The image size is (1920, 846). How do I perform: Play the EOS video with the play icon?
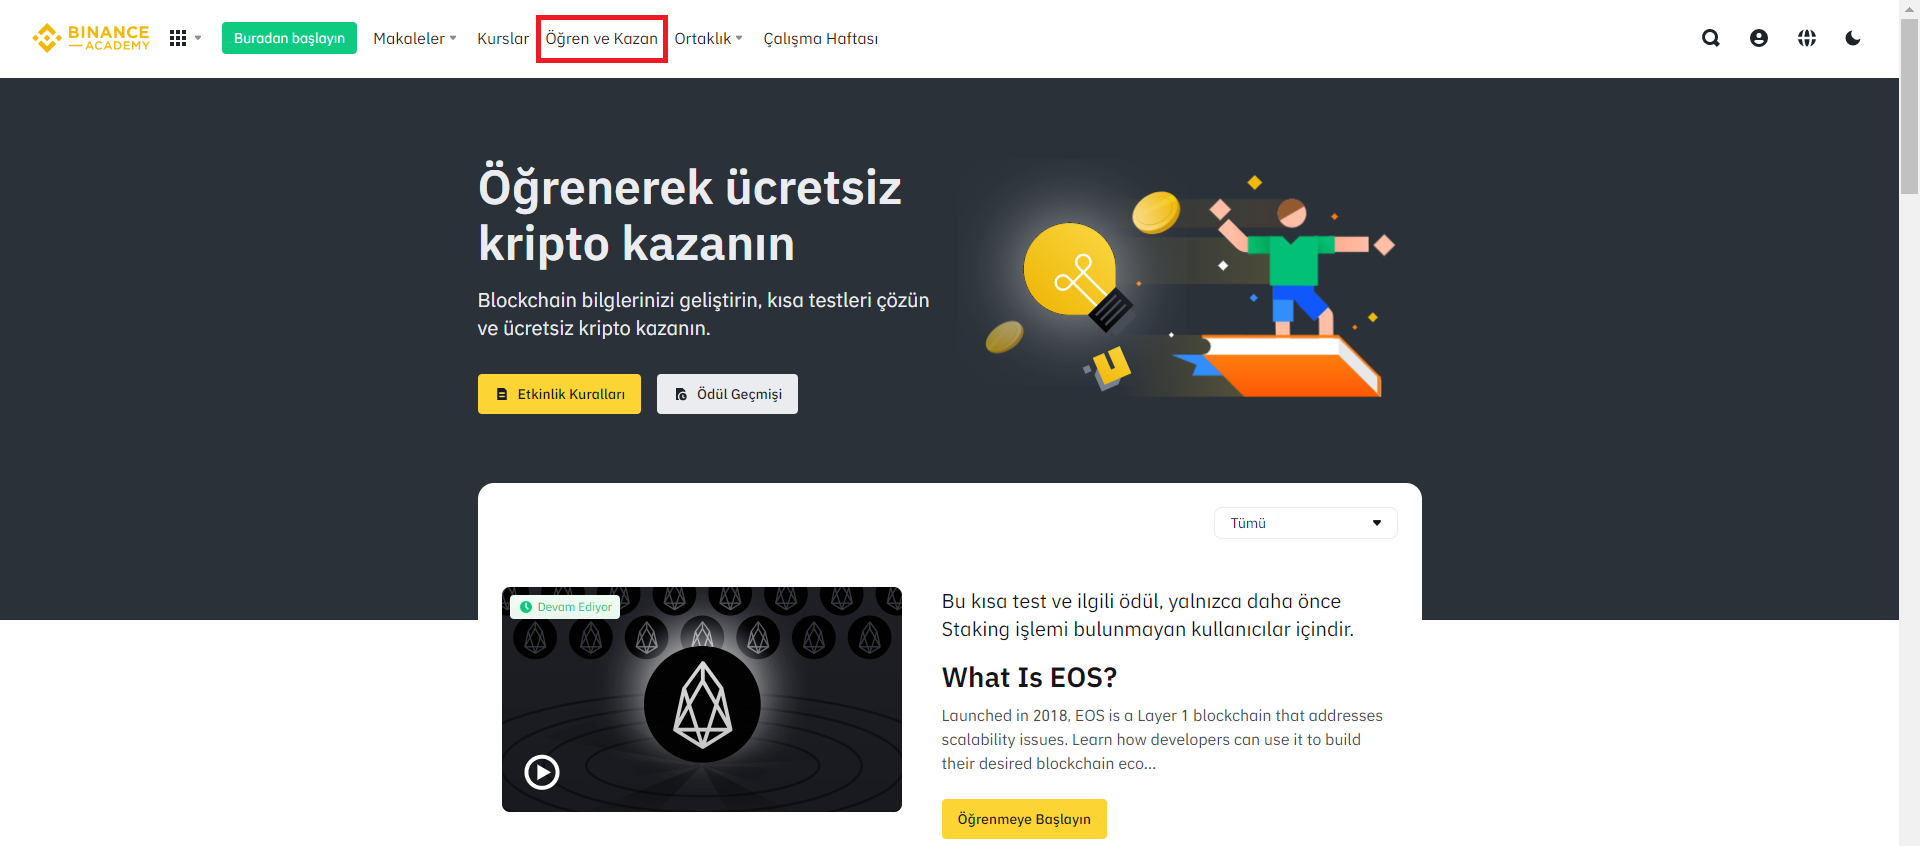click(542, 772)
